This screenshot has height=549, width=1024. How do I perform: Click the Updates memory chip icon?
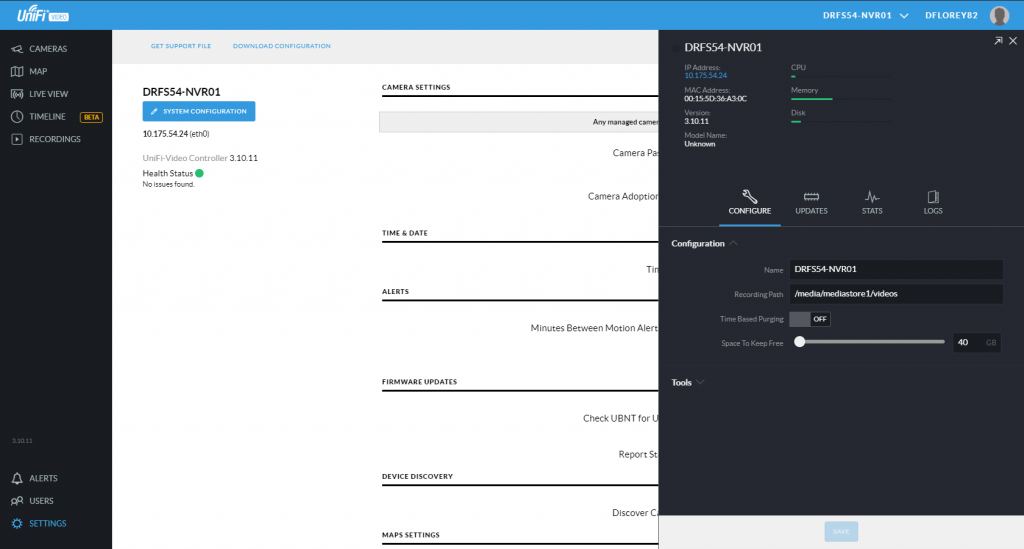(811, 196)
